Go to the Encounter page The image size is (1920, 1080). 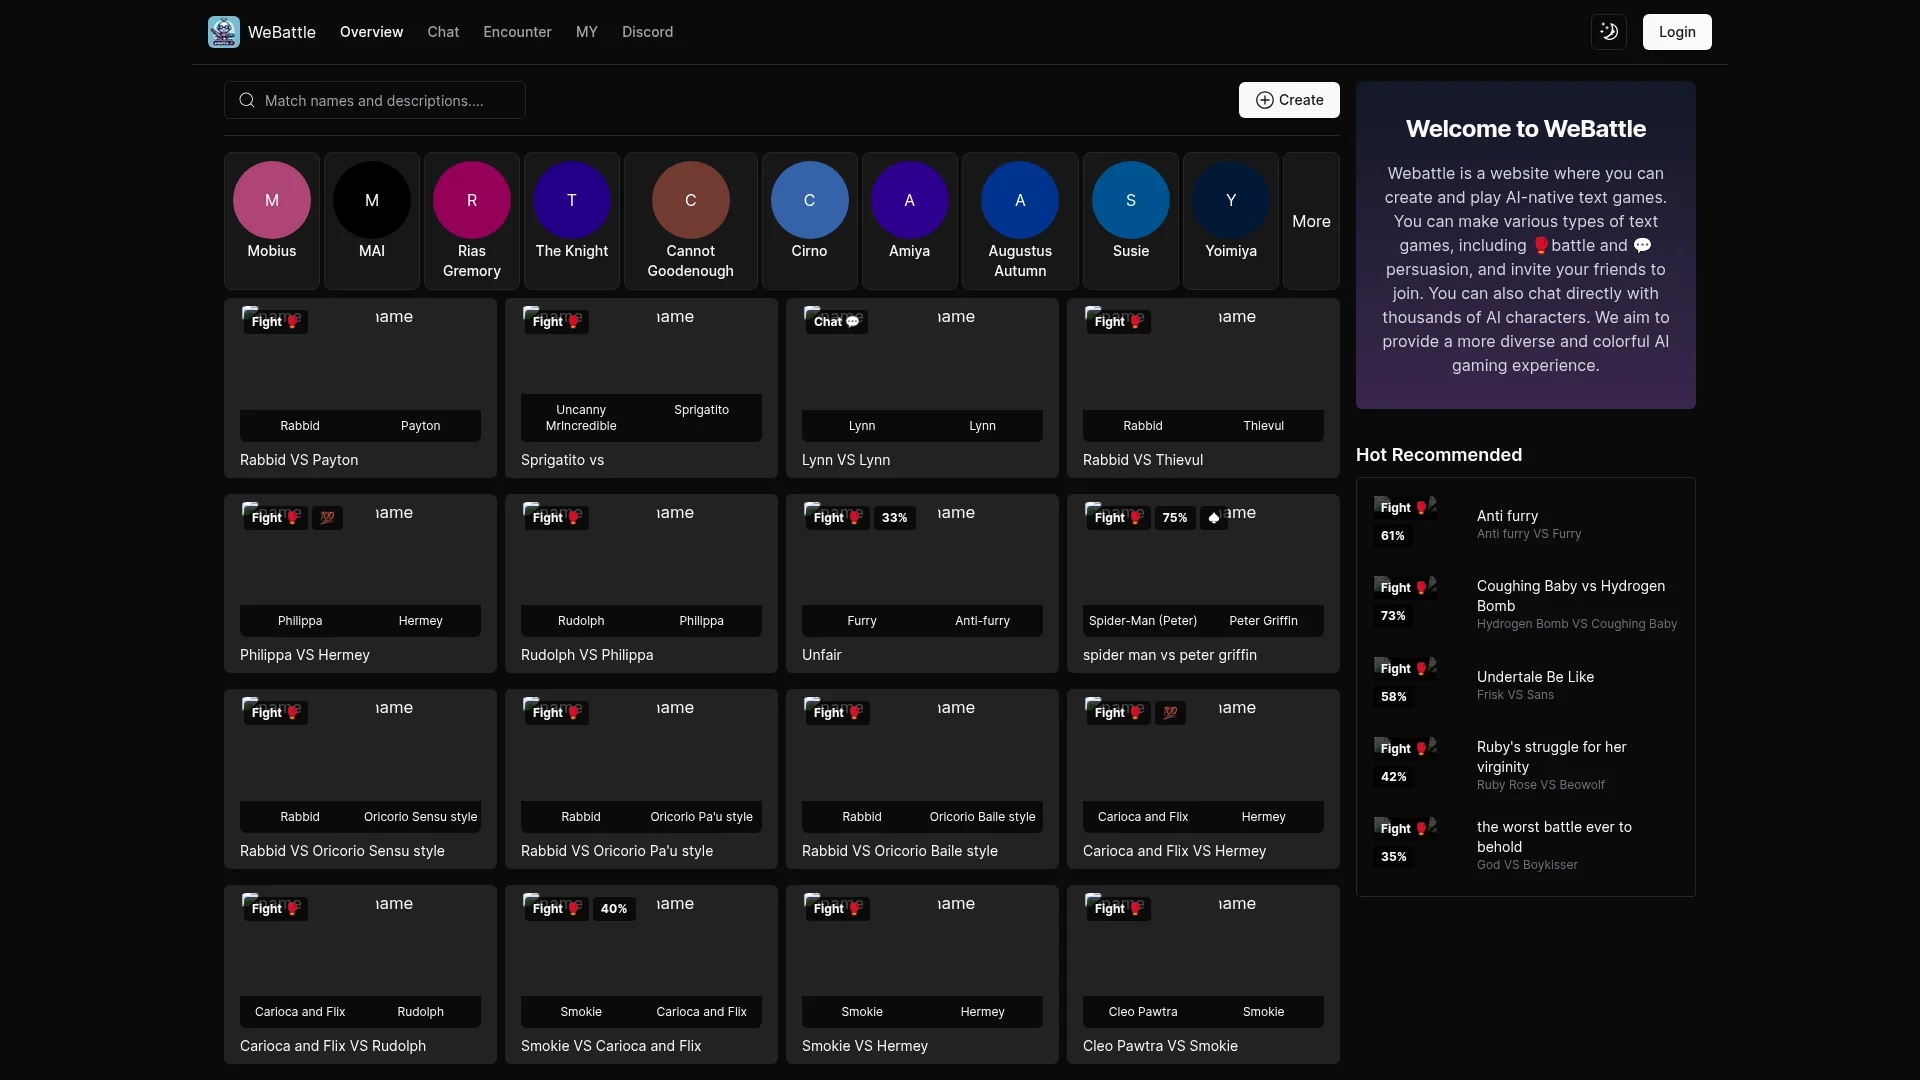tap(517, 32)
